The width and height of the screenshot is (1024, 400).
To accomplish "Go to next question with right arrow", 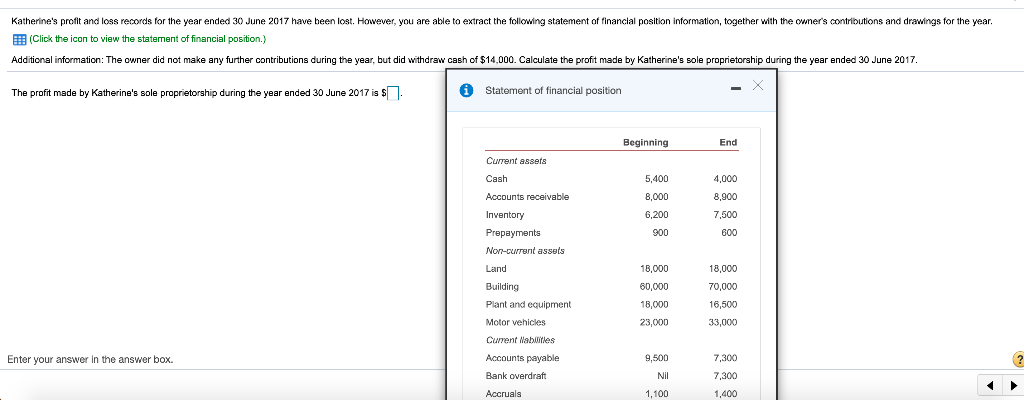I will coord(1013,385).
